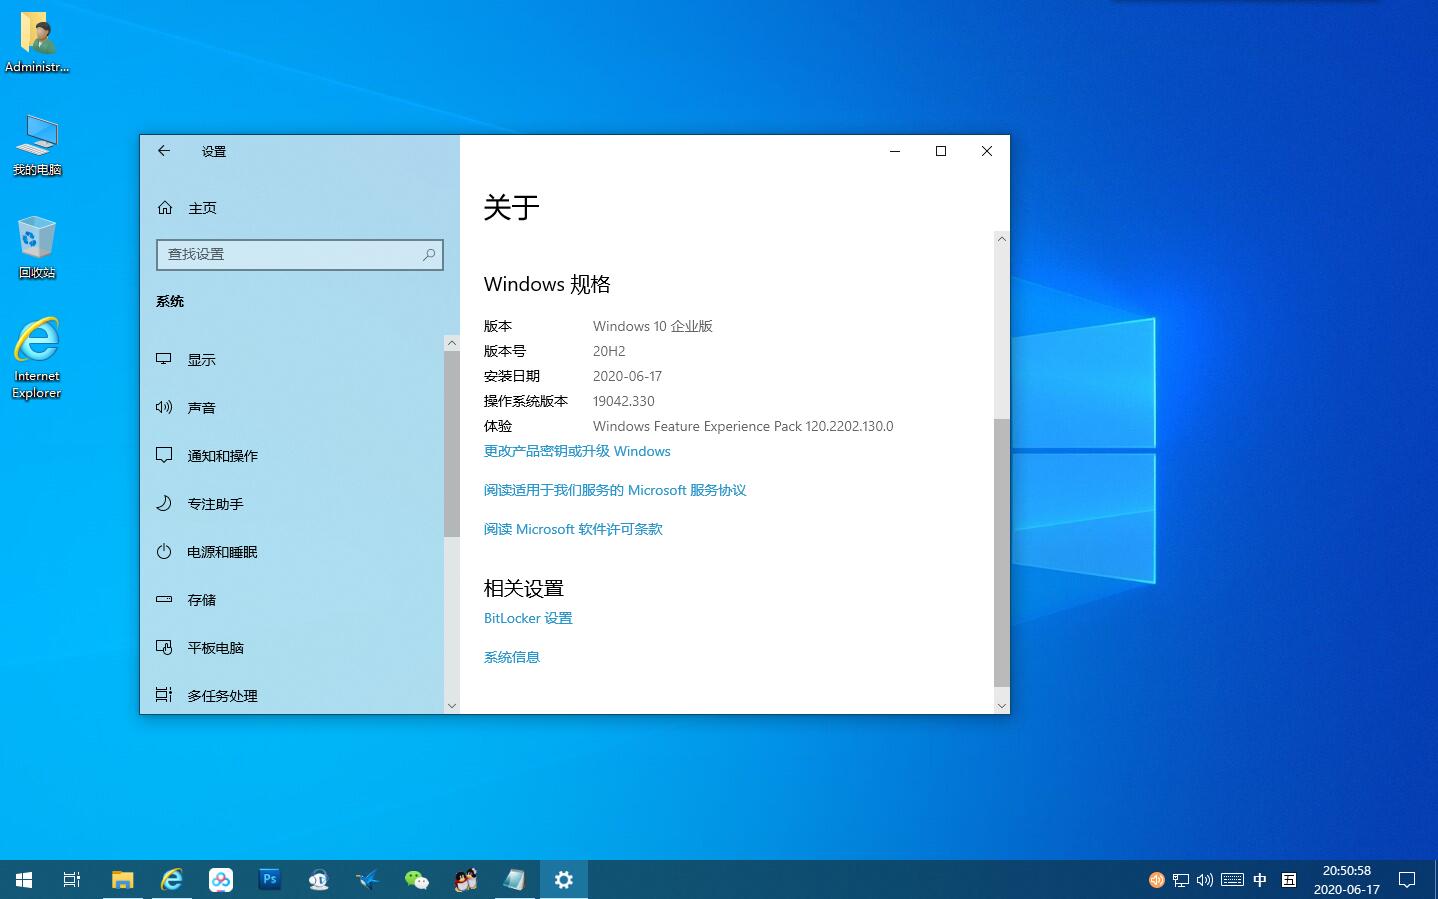Open BitLocker 设置 link
This screenshot has height=899, width=1438.
[528, 618]
